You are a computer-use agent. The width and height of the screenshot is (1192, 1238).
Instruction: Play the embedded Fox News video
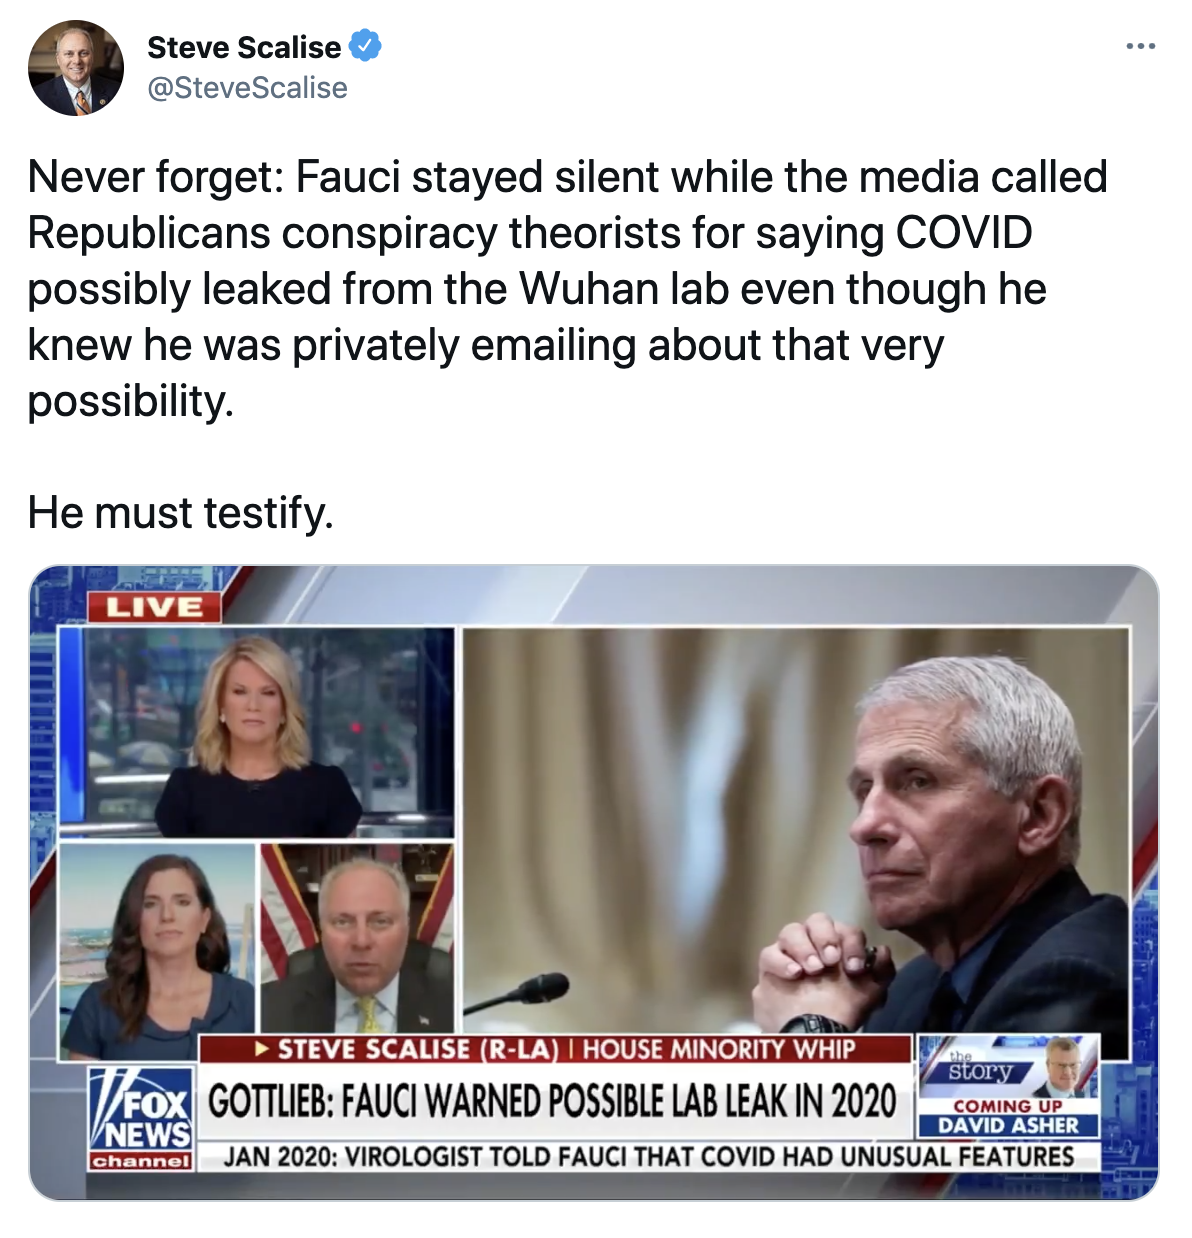pos(594,883)
